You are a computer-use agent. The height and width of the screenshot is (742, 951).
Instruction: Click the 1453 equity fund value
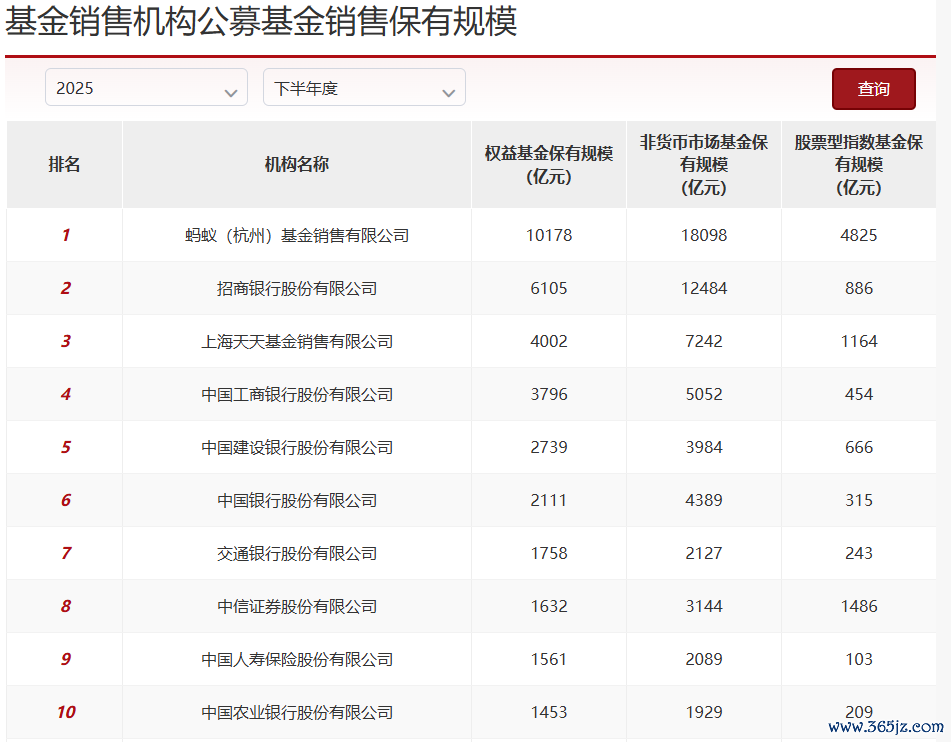(x=549, y=712)
